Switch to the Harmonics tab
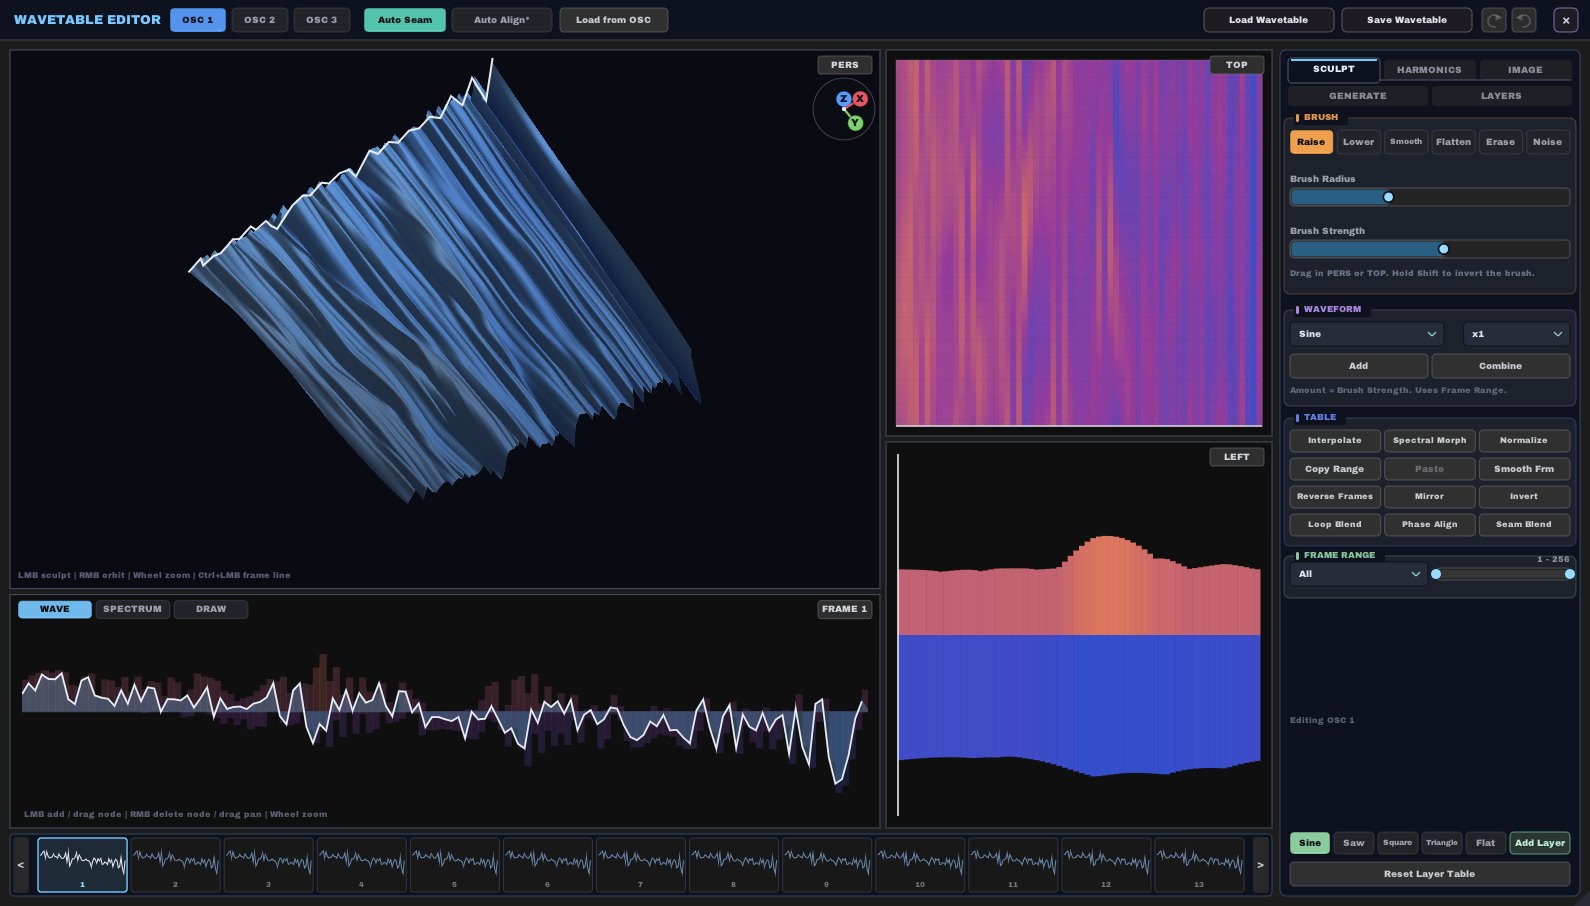The image size is (1590, 906). tap(1429, 70)
